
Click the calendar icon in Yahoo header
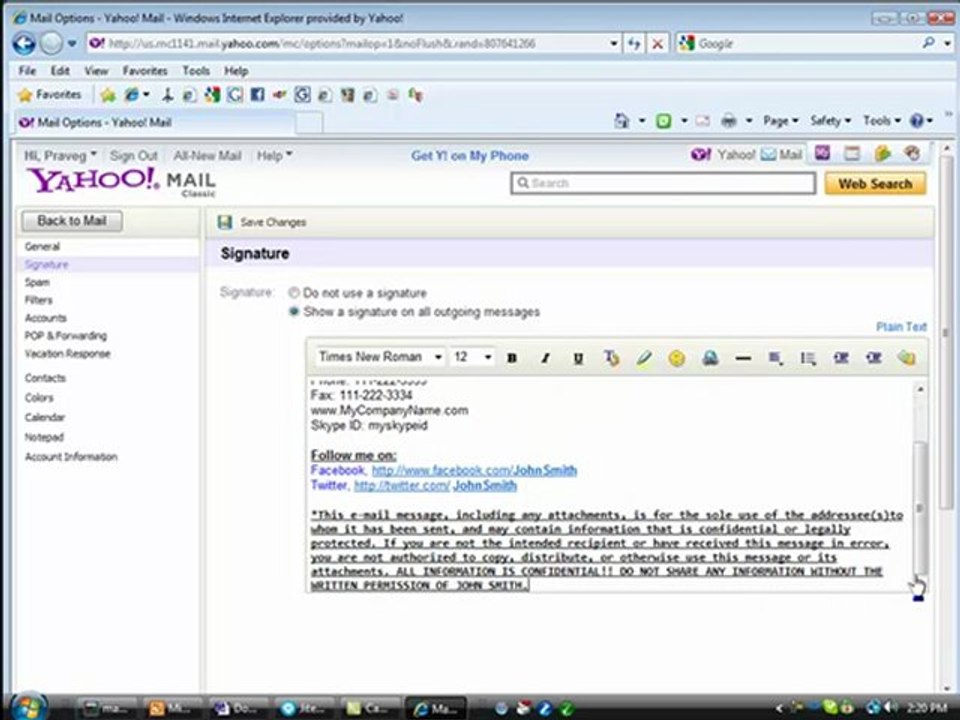coord(852,153)
